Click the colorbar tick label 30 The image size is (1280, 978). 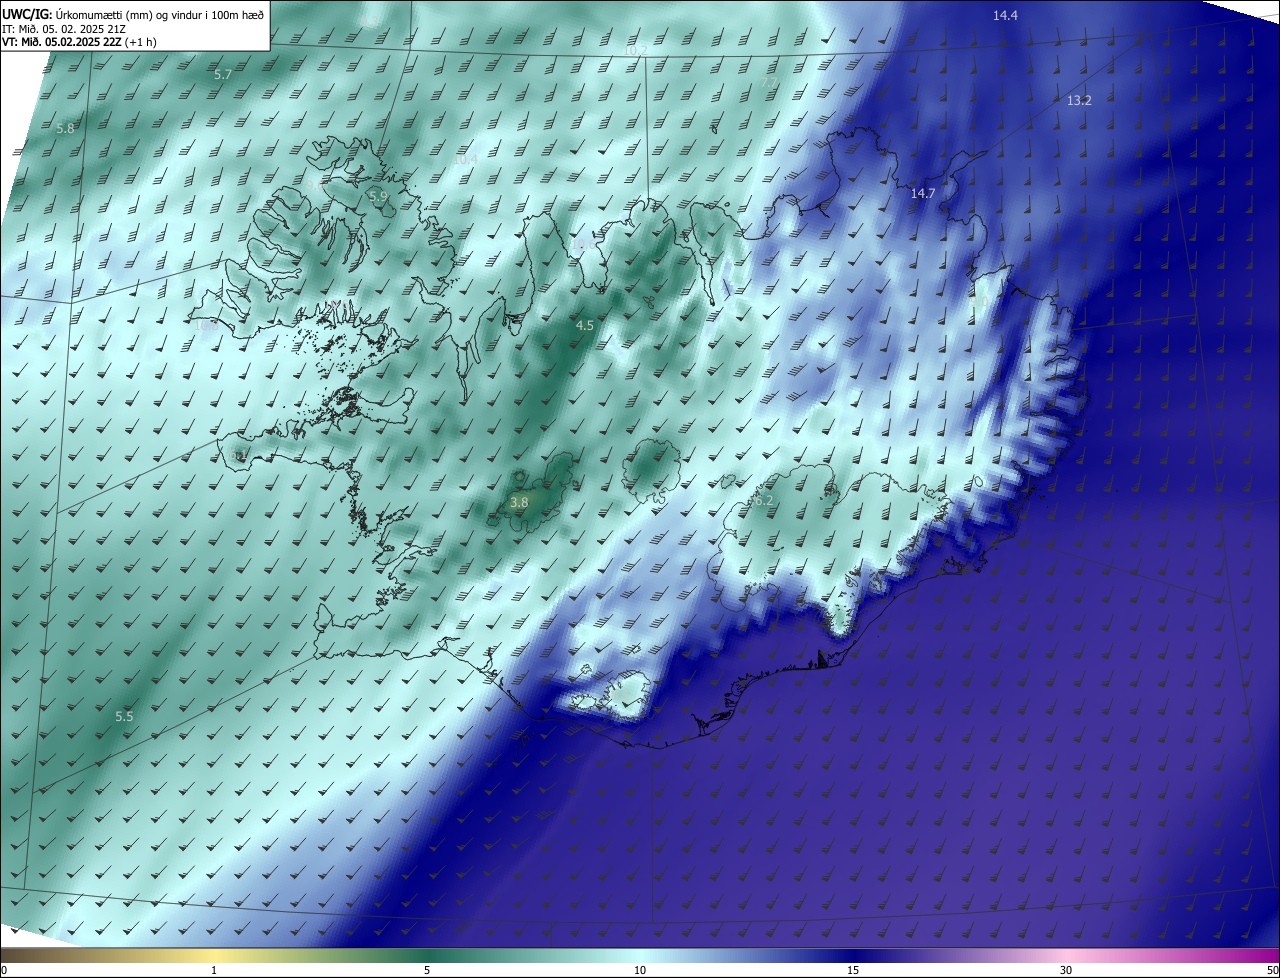coord(1066,970)
